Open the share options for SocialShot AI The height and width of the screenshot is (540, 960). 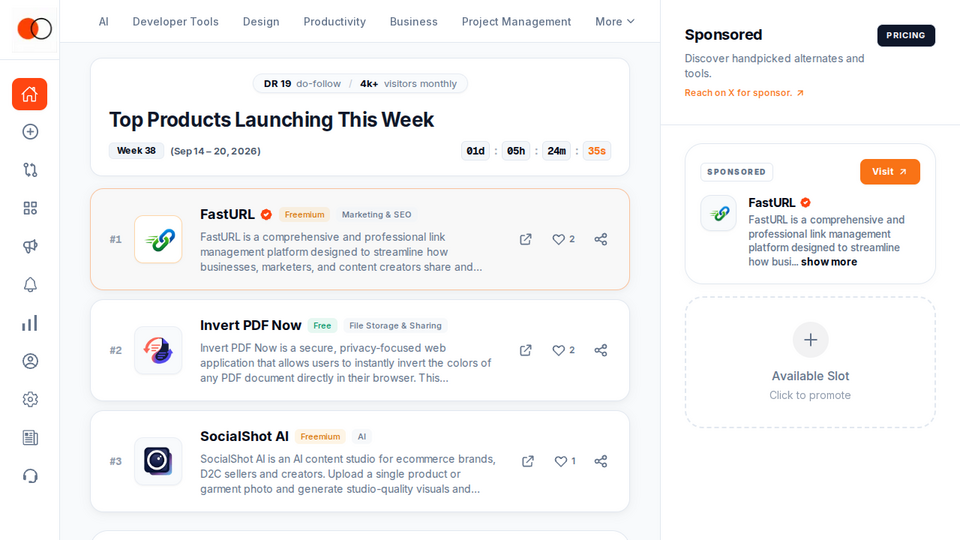(601, 461)
